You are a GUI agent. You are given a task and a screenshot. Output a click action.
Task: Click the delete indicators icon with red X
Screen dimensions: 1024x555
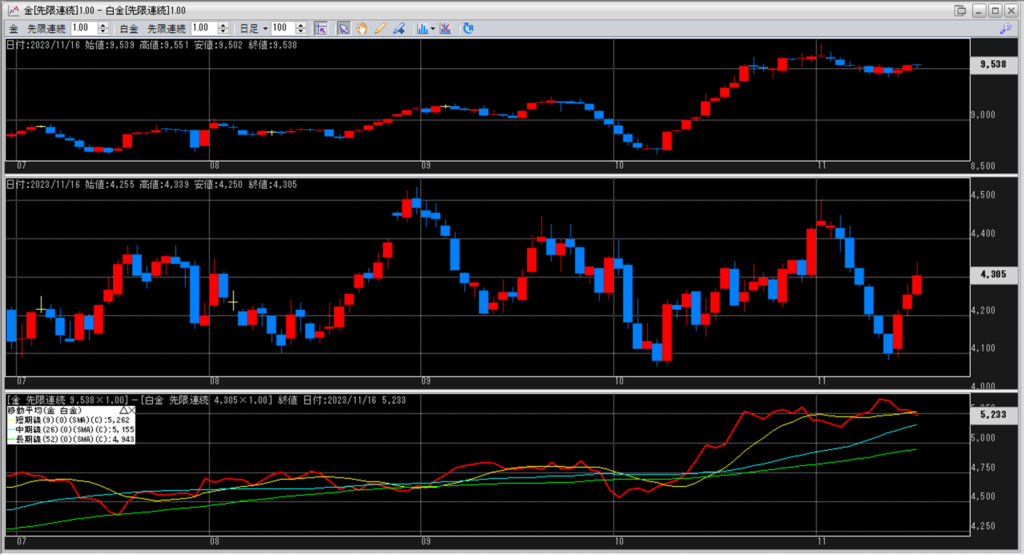tap(445, 28)
